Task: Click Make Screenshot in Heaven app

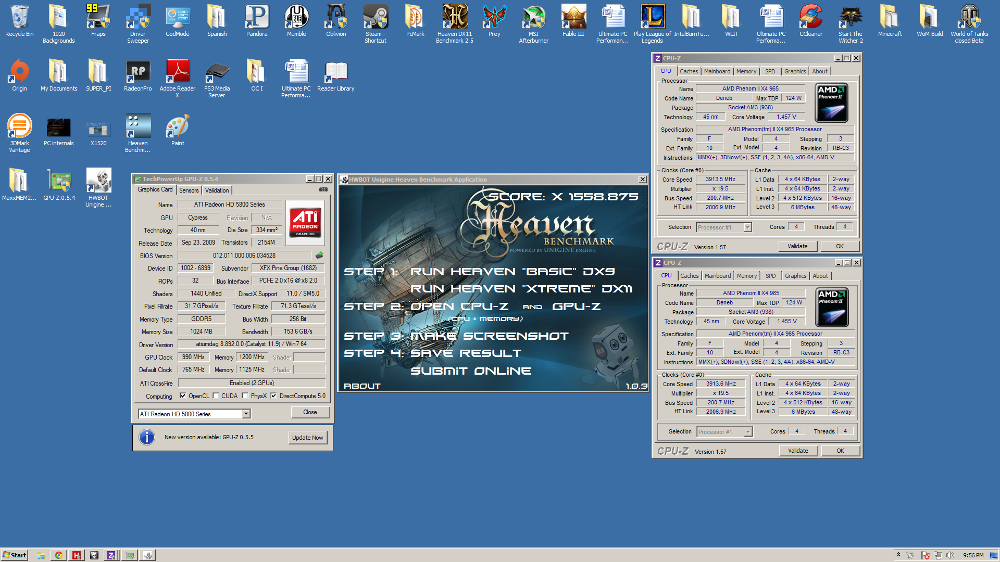Action: pos(489,336)
